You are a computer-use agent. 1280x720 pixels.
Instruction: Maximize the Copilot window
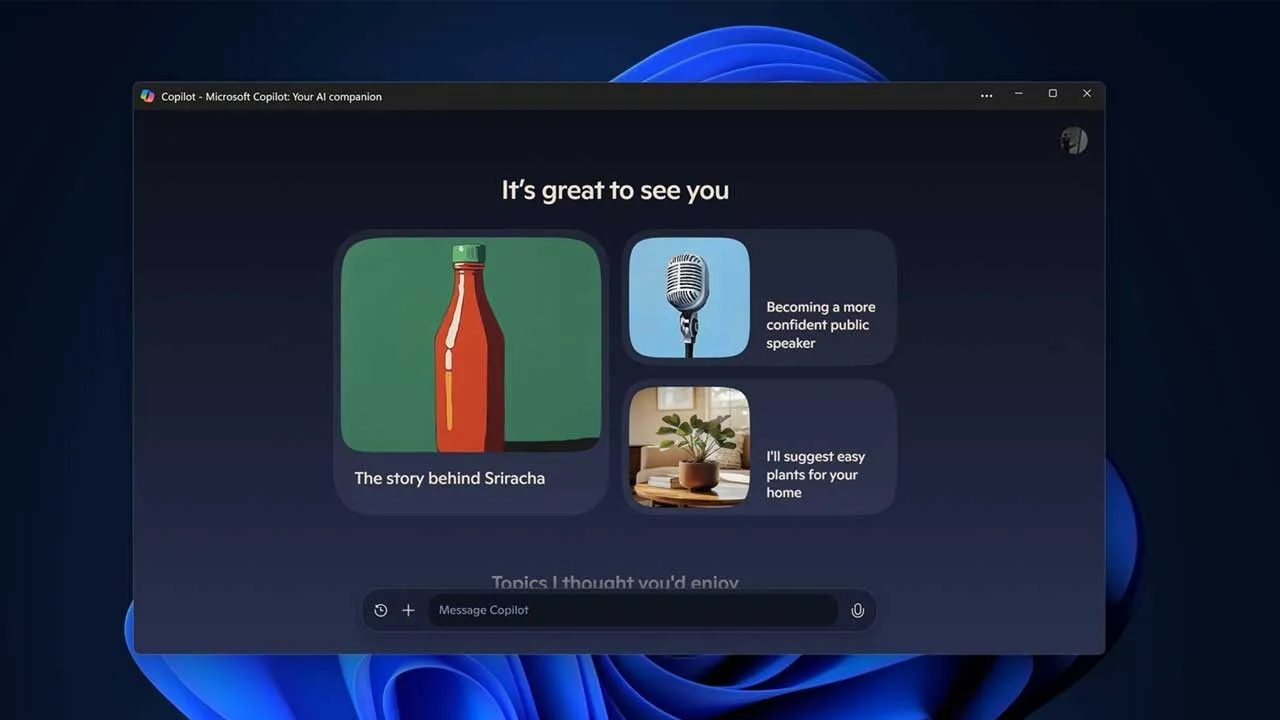[x=1053, y=94]
